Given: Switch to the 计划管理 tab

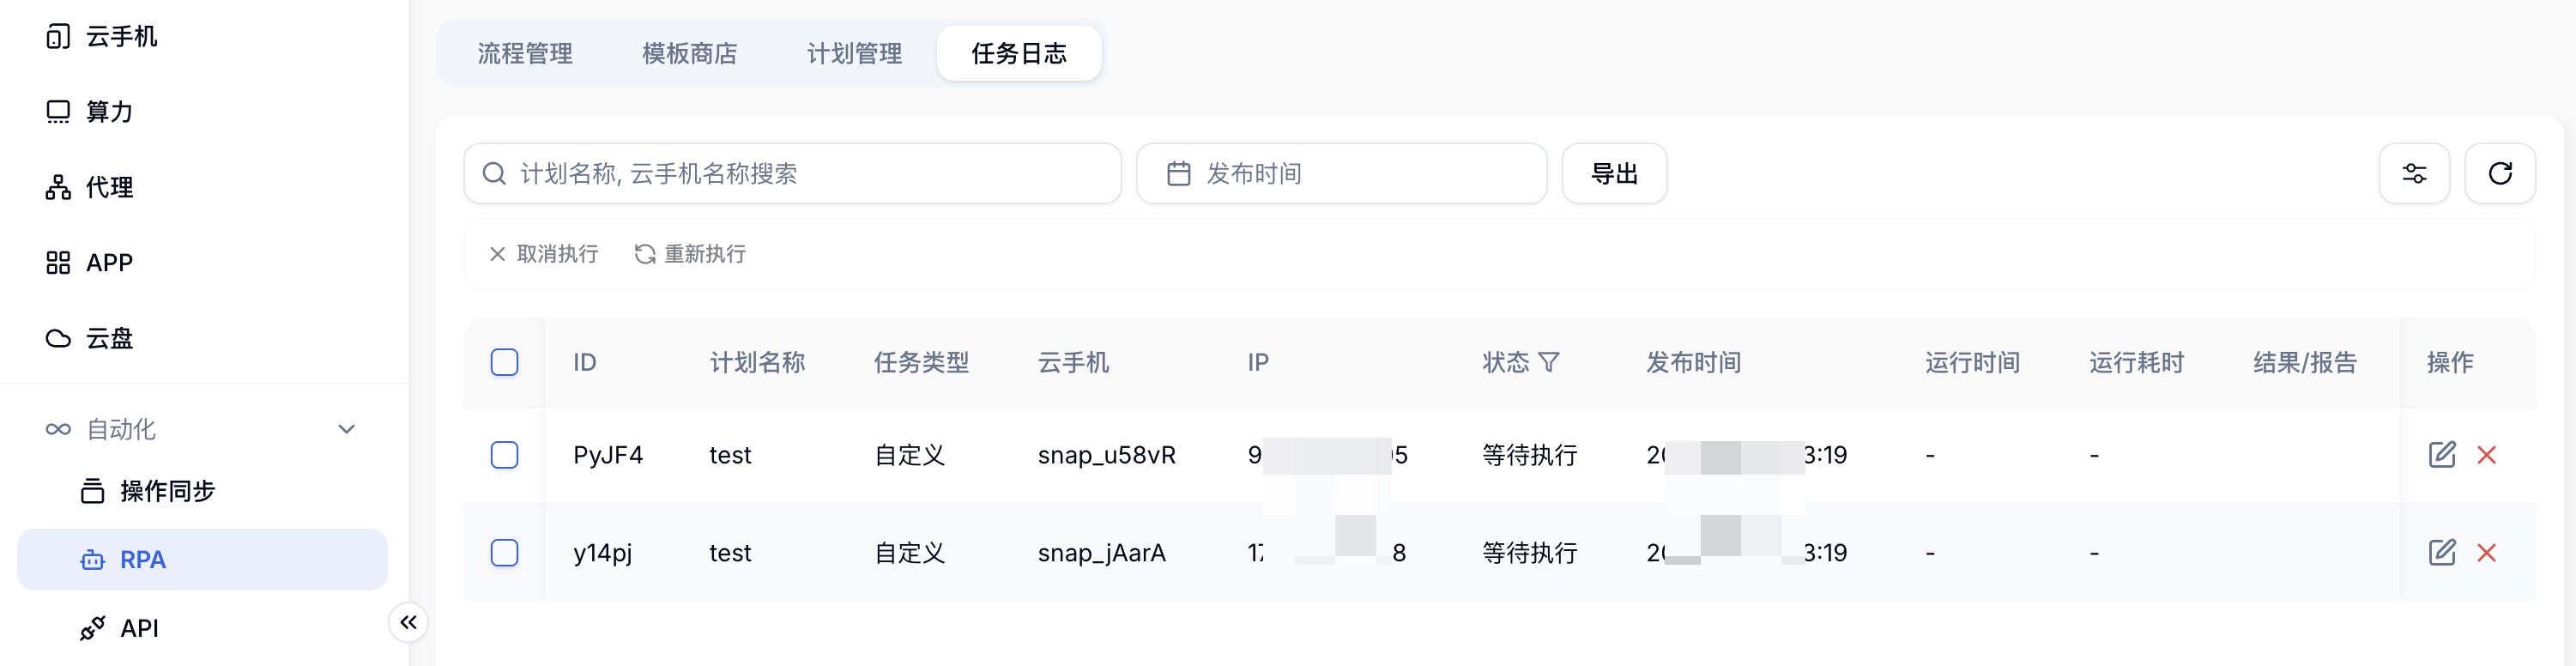Looking at the screenshot, I should coord(854,53).
